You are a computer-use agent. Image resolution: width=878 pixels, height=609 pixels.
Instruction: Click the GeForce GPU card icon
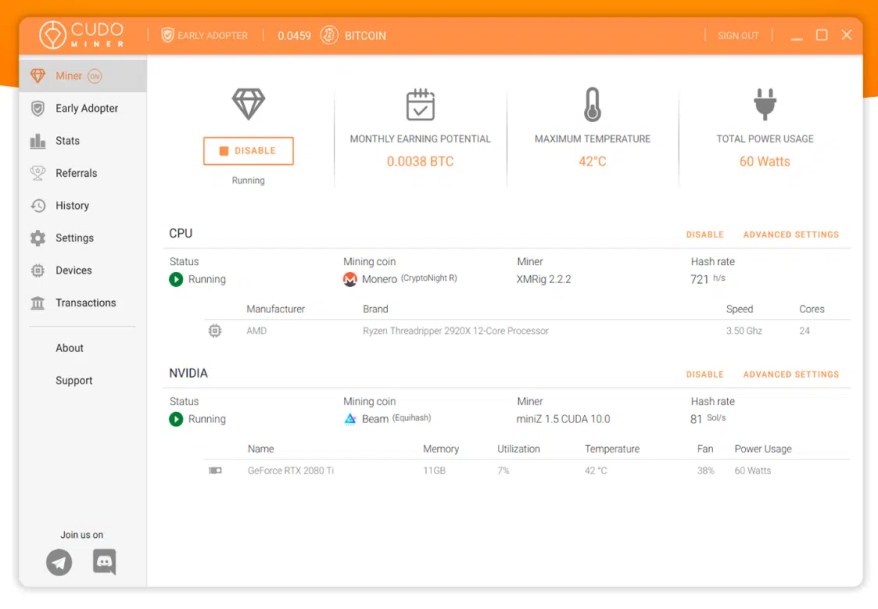click(215, 470)
